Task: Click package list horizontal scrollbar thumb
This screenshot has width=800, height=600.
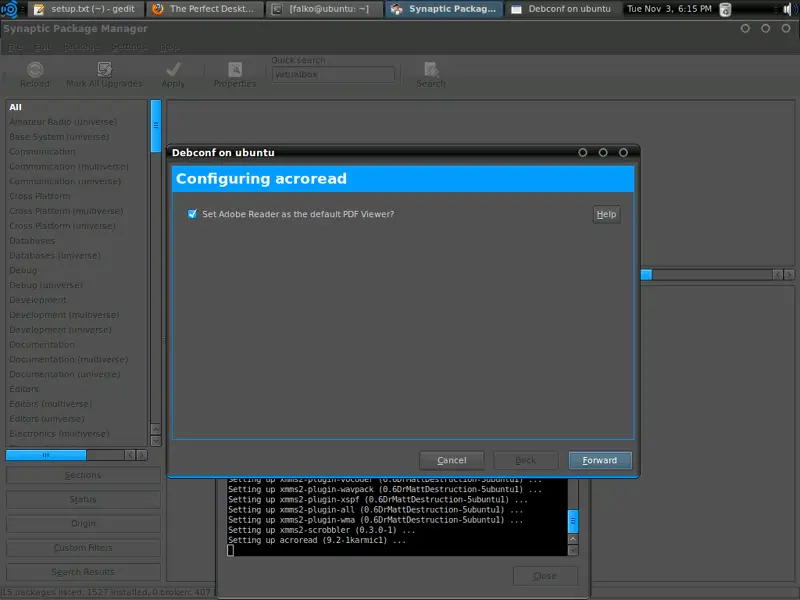Action: pyautogui.click(x=646, y=275)
